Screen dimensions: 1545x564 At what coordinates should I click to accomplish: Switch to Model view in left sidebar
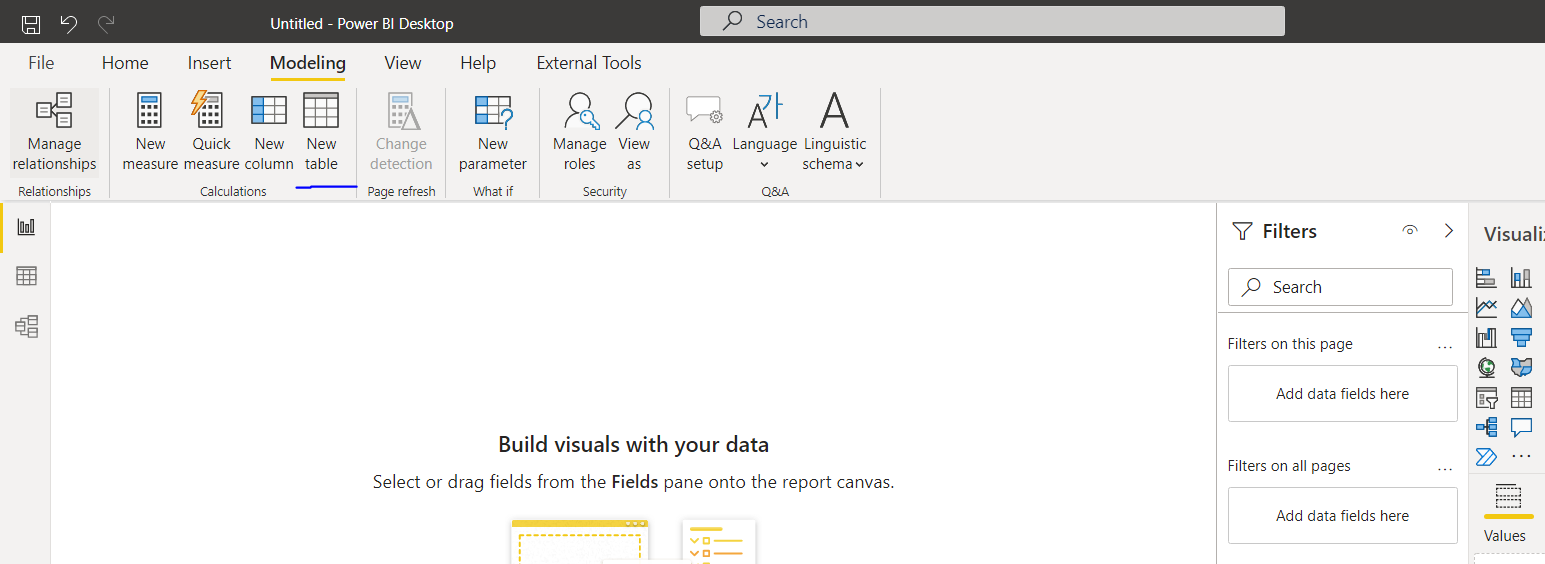click(x=26, y=326)
